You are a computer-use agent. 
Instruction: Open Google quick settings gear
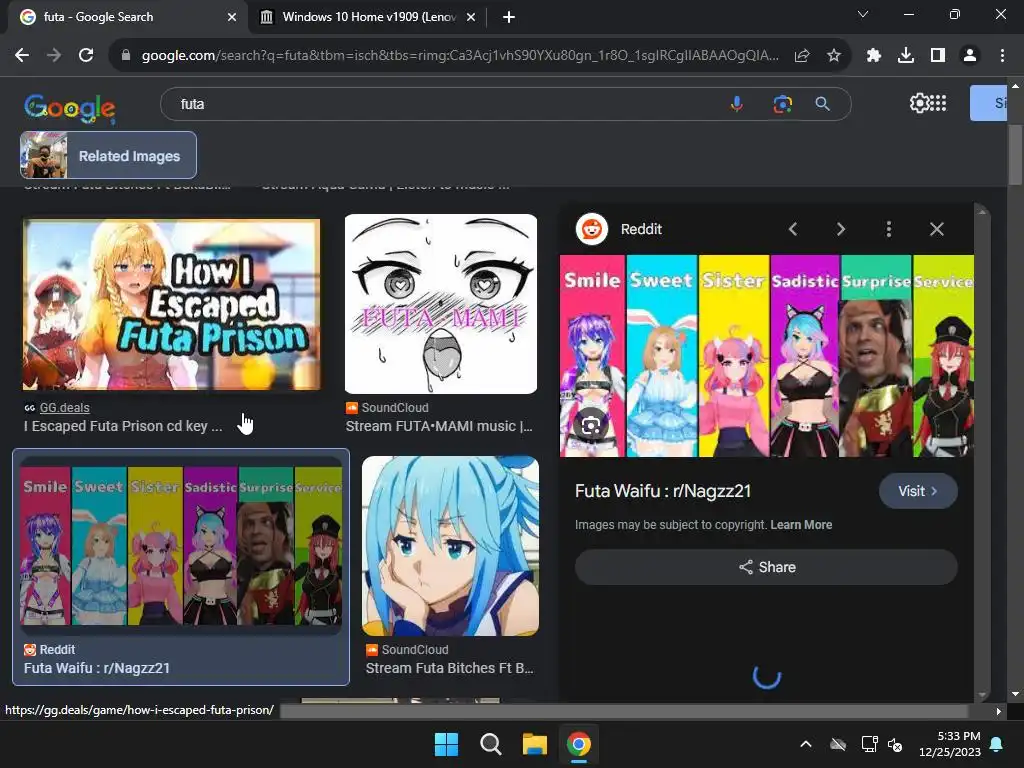pyautogui.click(x=920, y=103)
